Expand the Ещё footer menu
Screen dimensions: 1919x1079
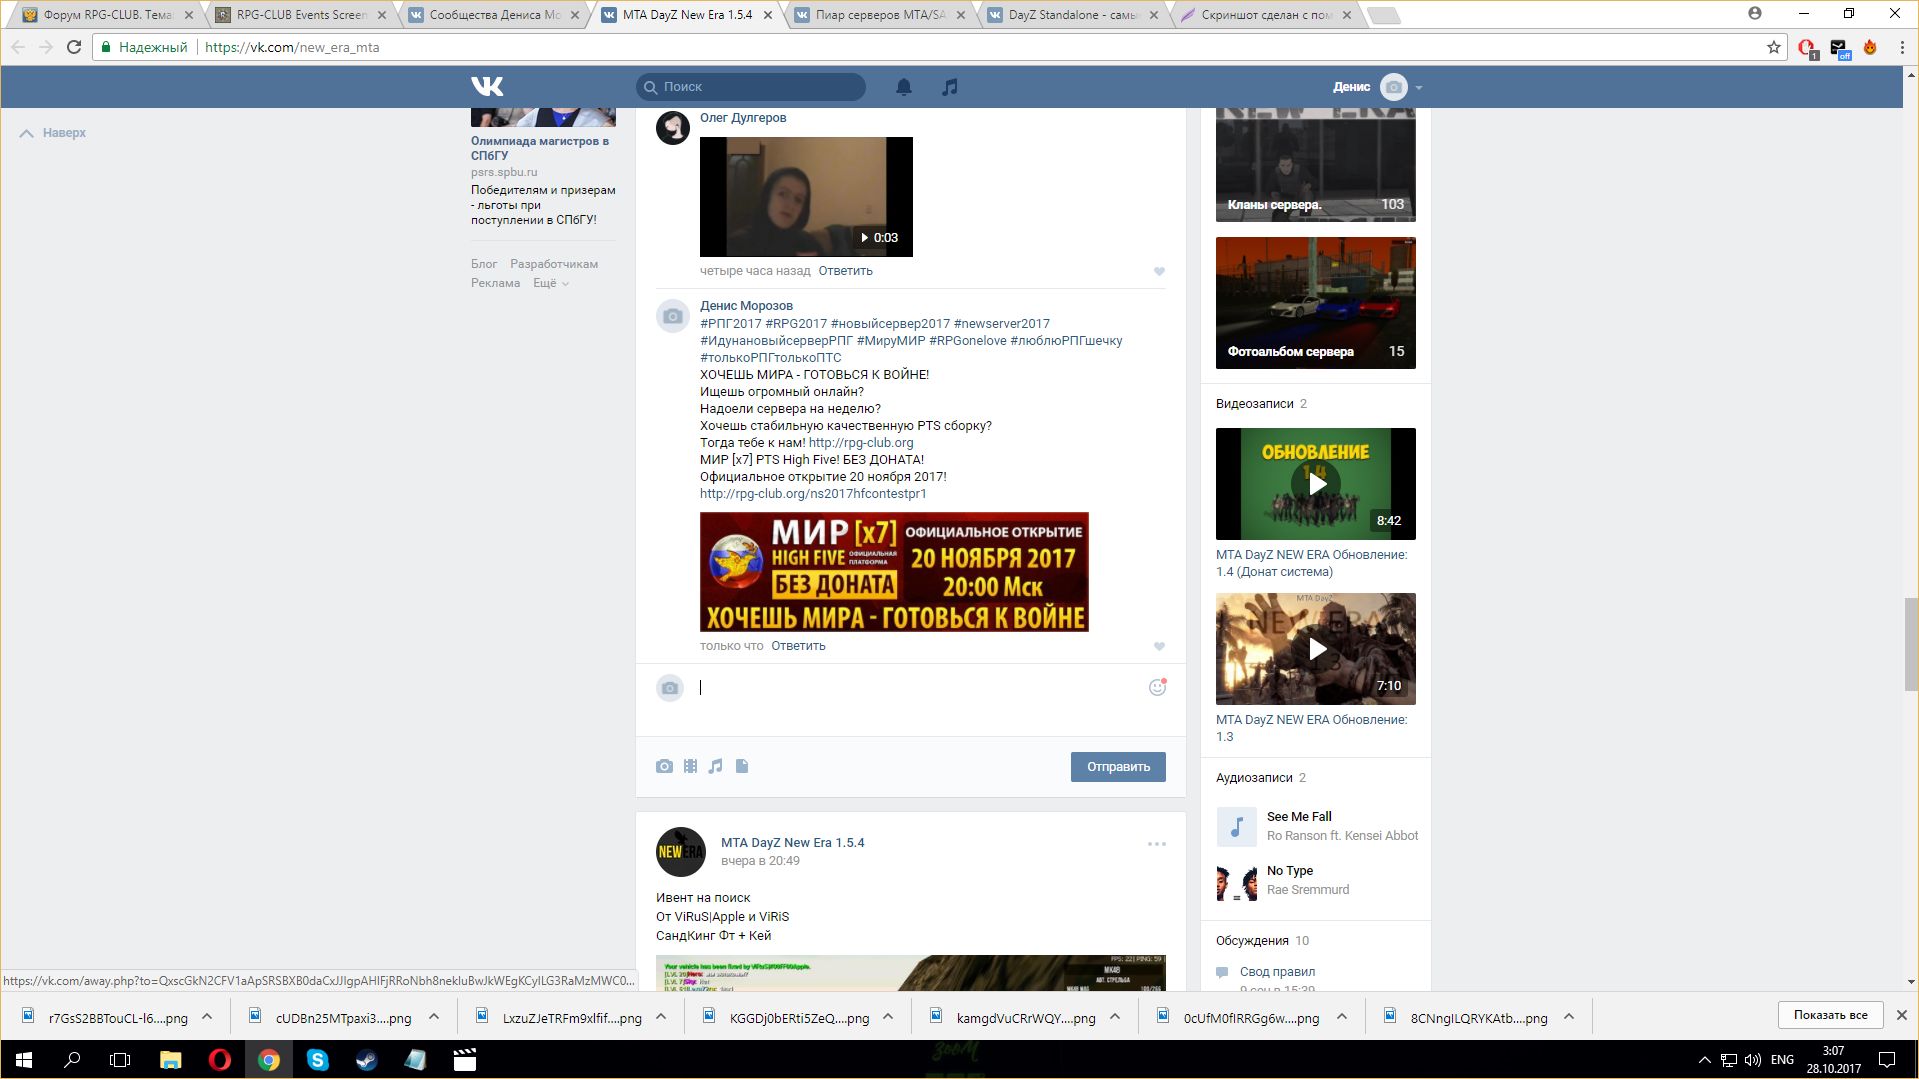coord(550,283)
